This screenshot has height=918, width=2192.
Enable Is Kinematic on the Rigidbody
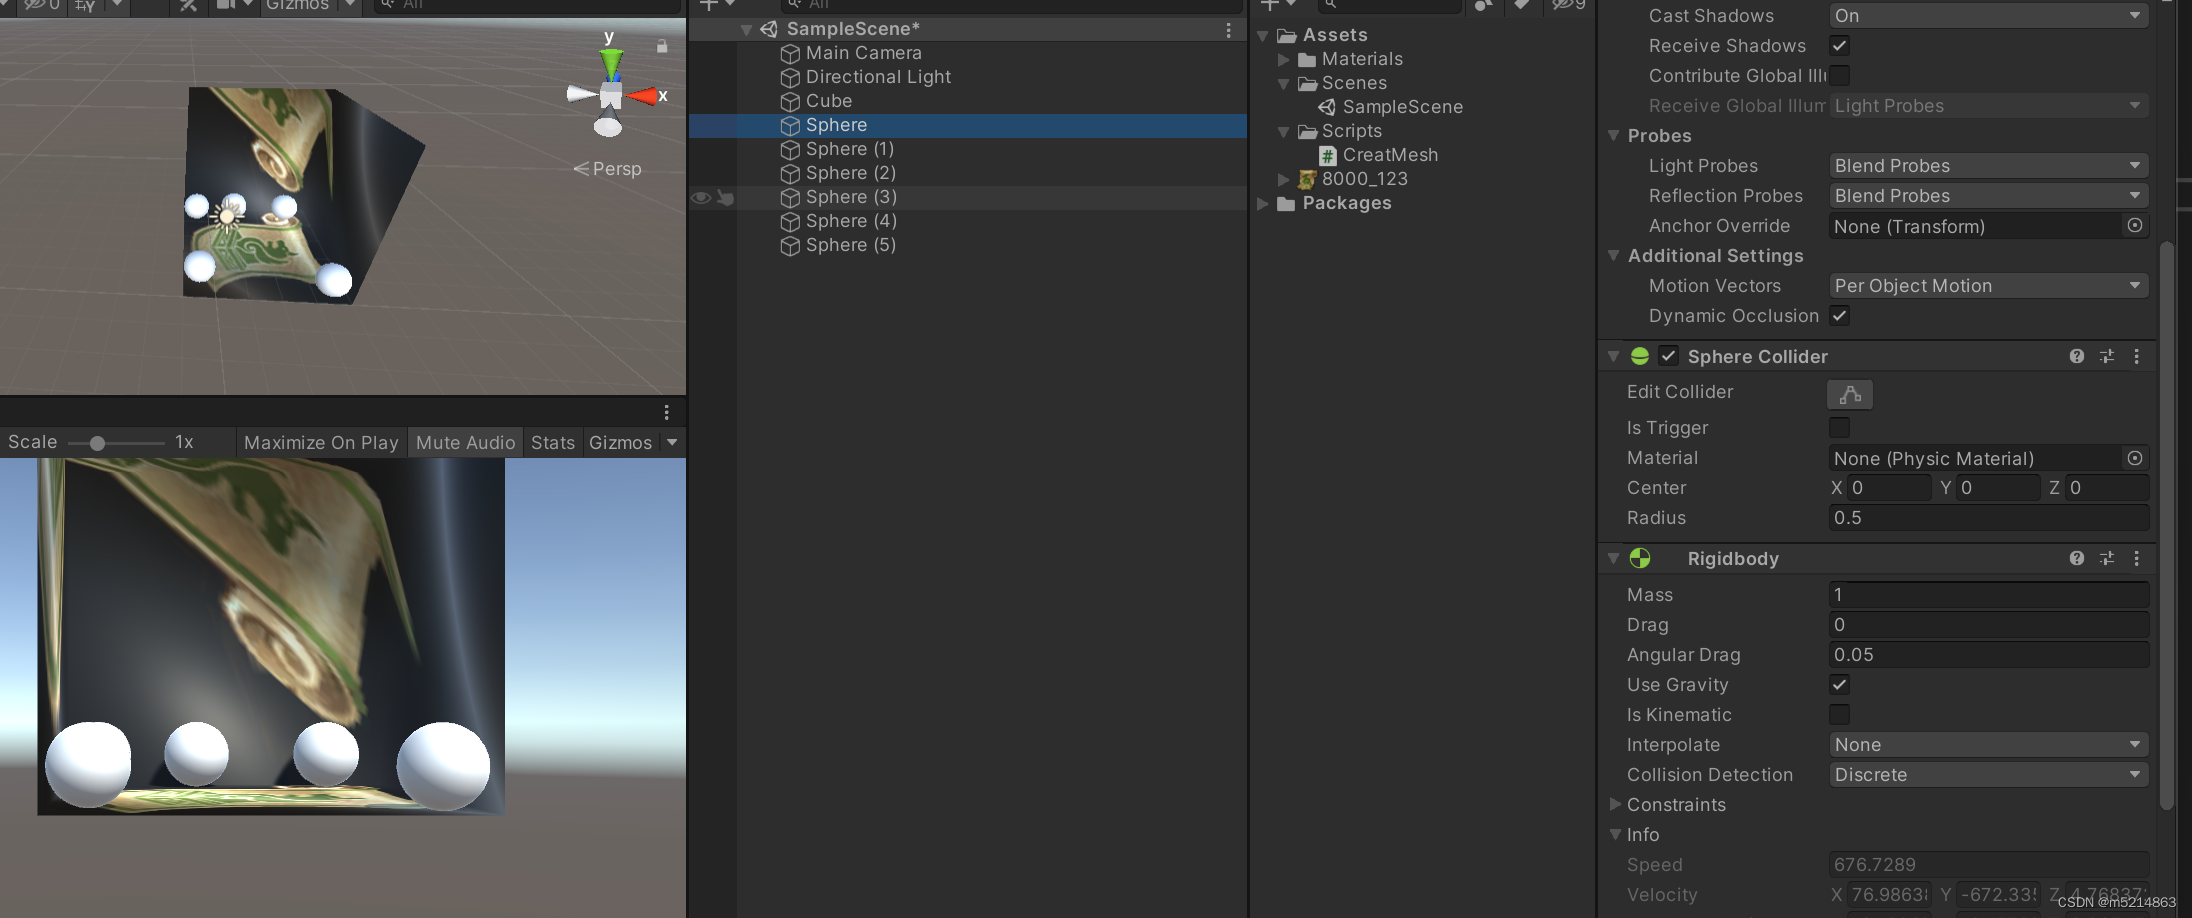point(1839,714)
